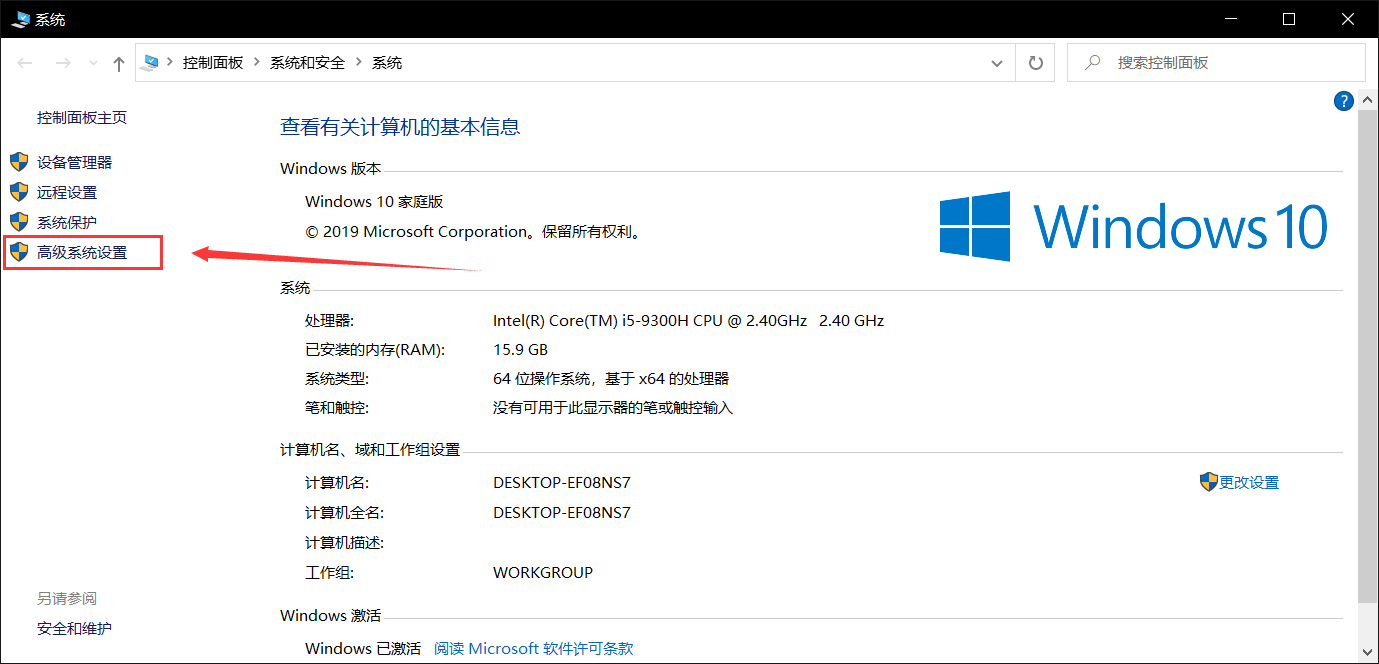The height and width of the screenshot is (664, 1379).
Task: Click shield icon beside 远程设置
Action: [x=19, y=192]
